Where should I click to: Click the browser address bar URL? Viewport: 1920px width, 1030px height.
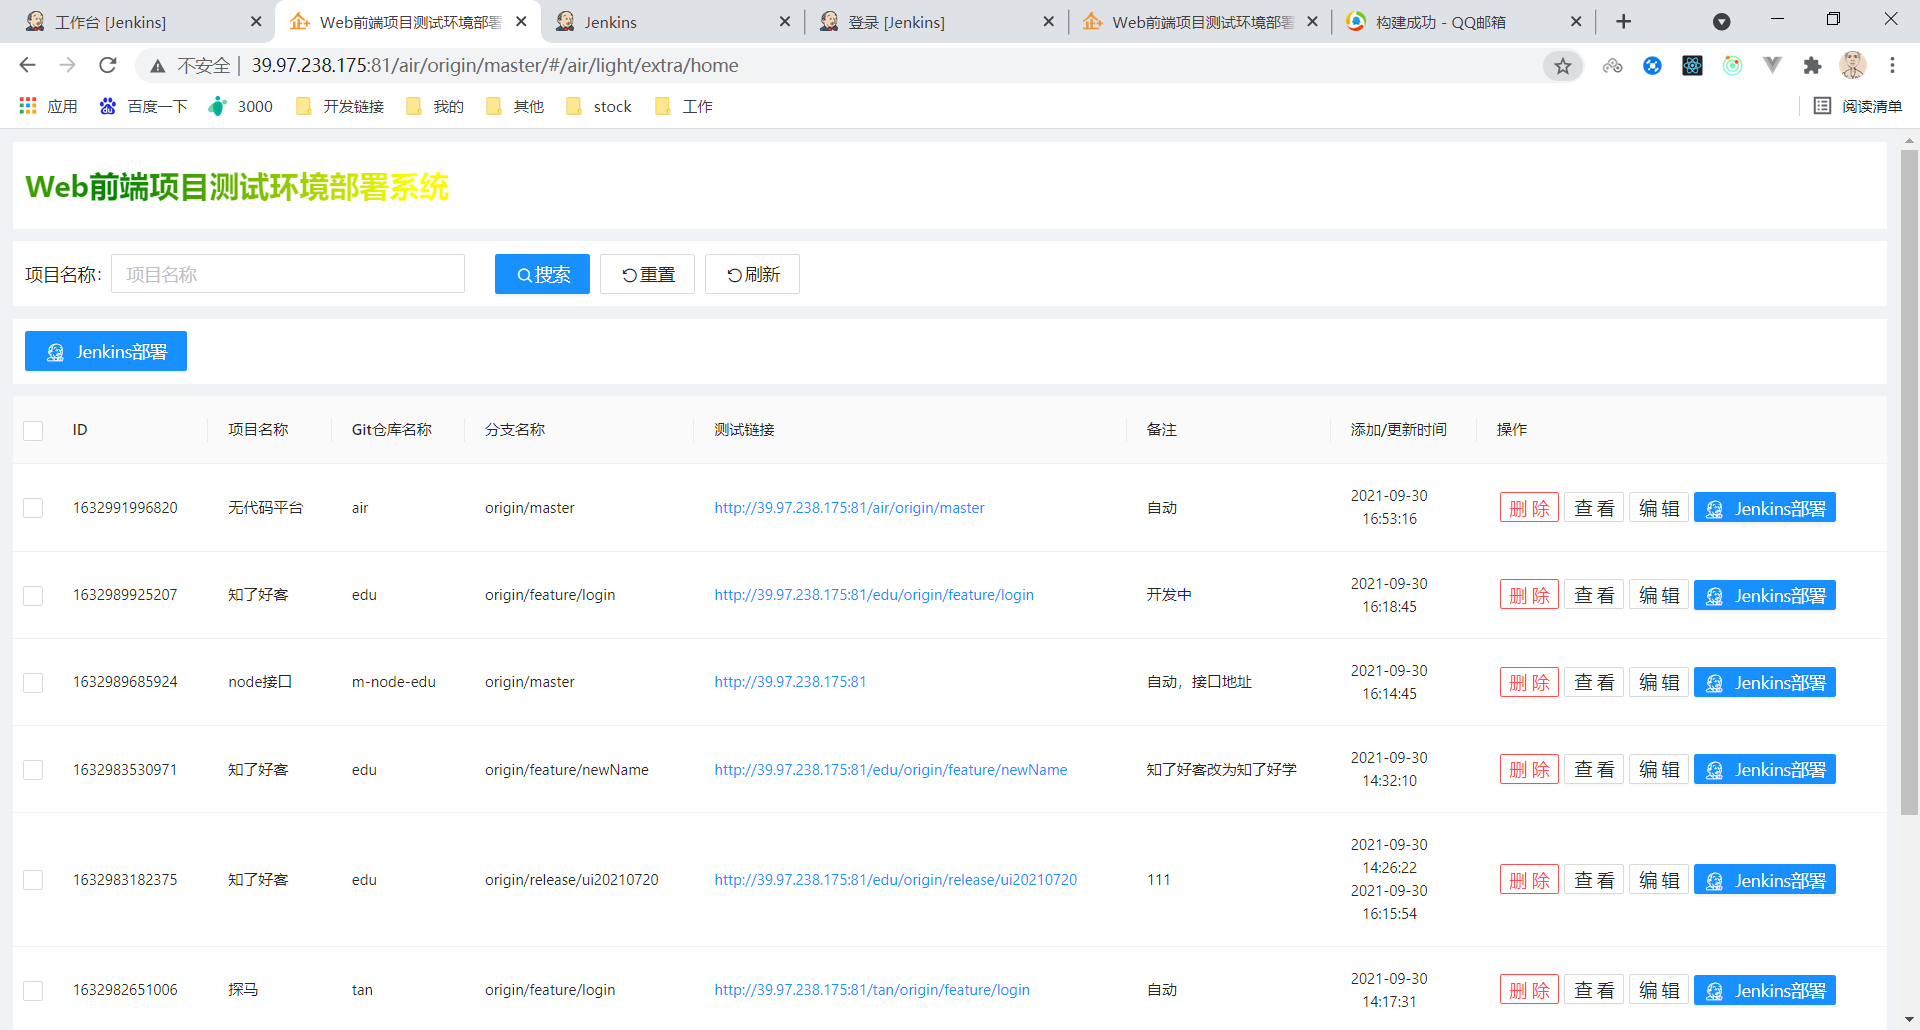(x=494, y=66)
